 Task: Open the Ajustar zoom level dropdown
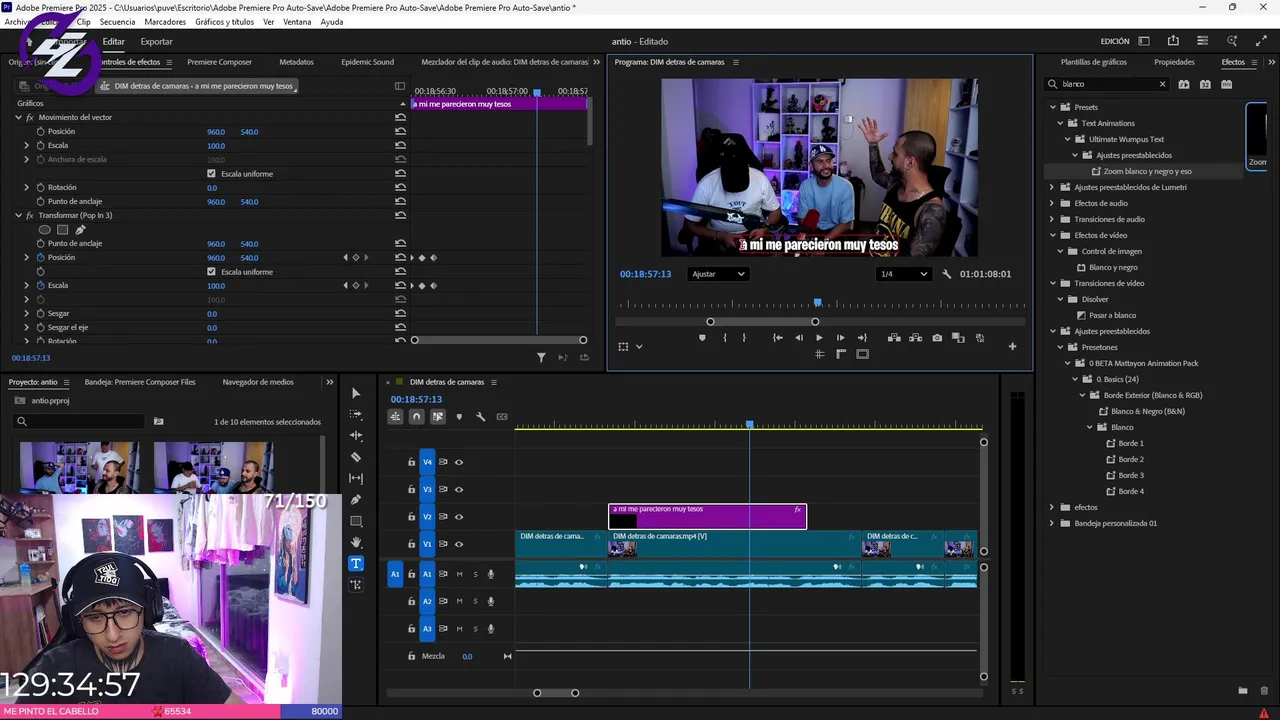pos(718,274)
